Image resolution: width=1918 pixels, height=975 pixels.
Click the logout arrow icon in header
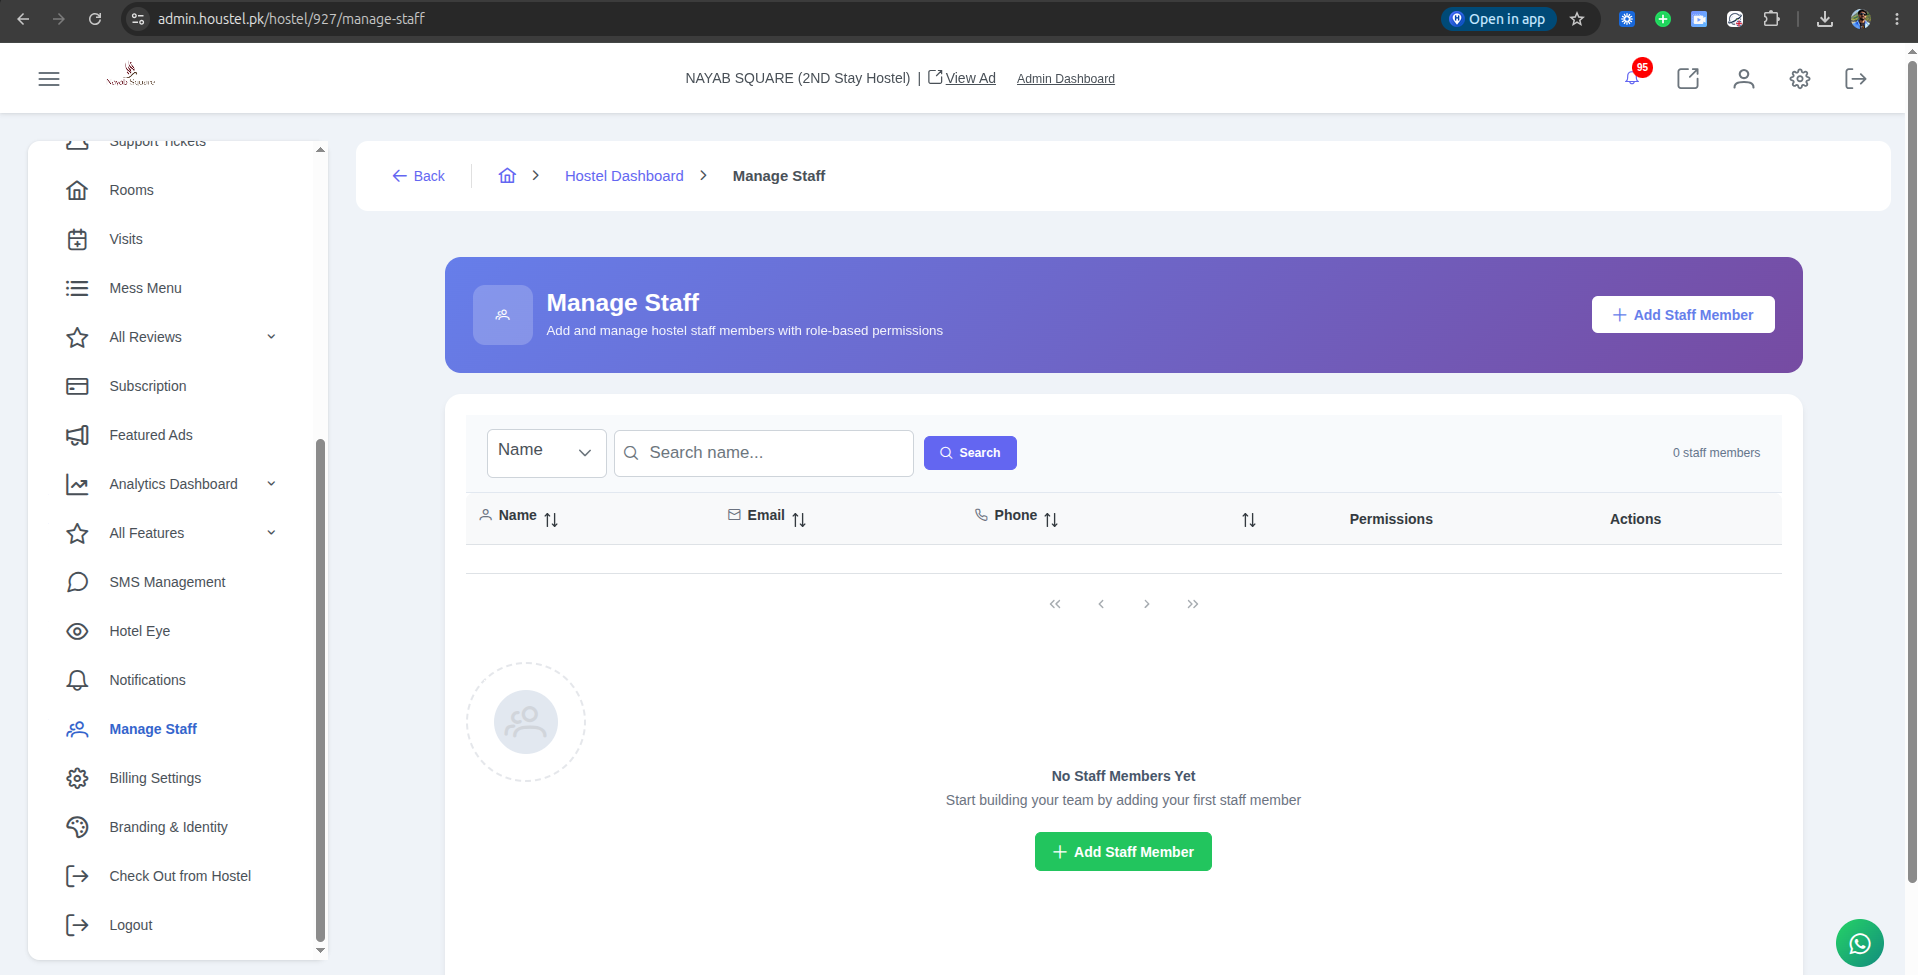[1856, 79]
